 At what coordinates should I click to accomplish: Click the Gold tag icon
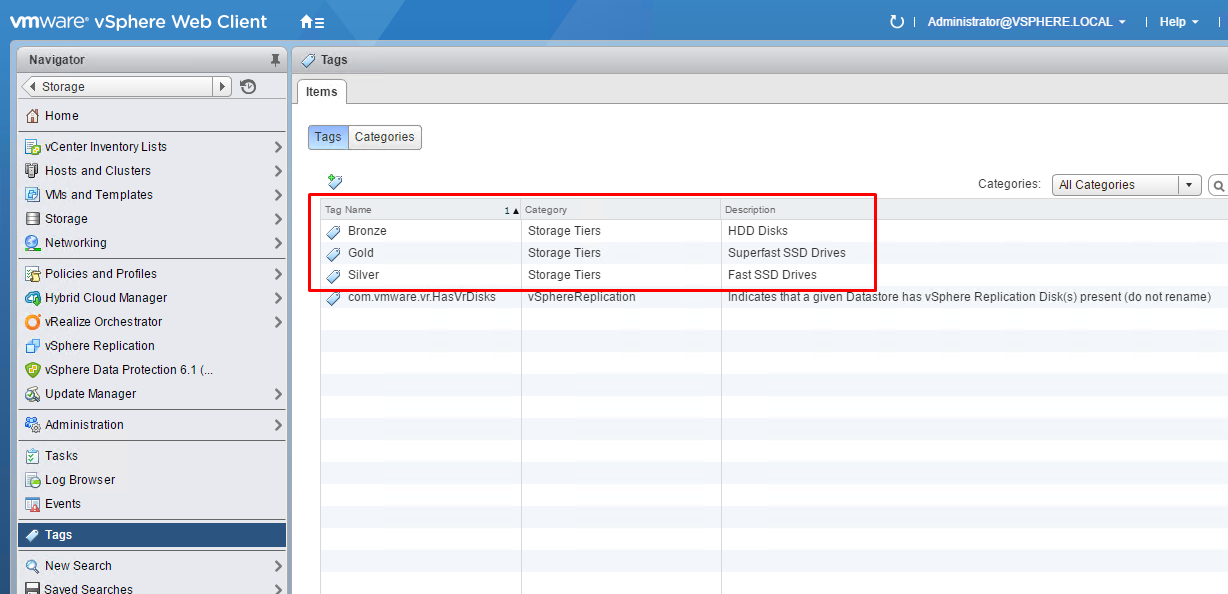[334, 253]
